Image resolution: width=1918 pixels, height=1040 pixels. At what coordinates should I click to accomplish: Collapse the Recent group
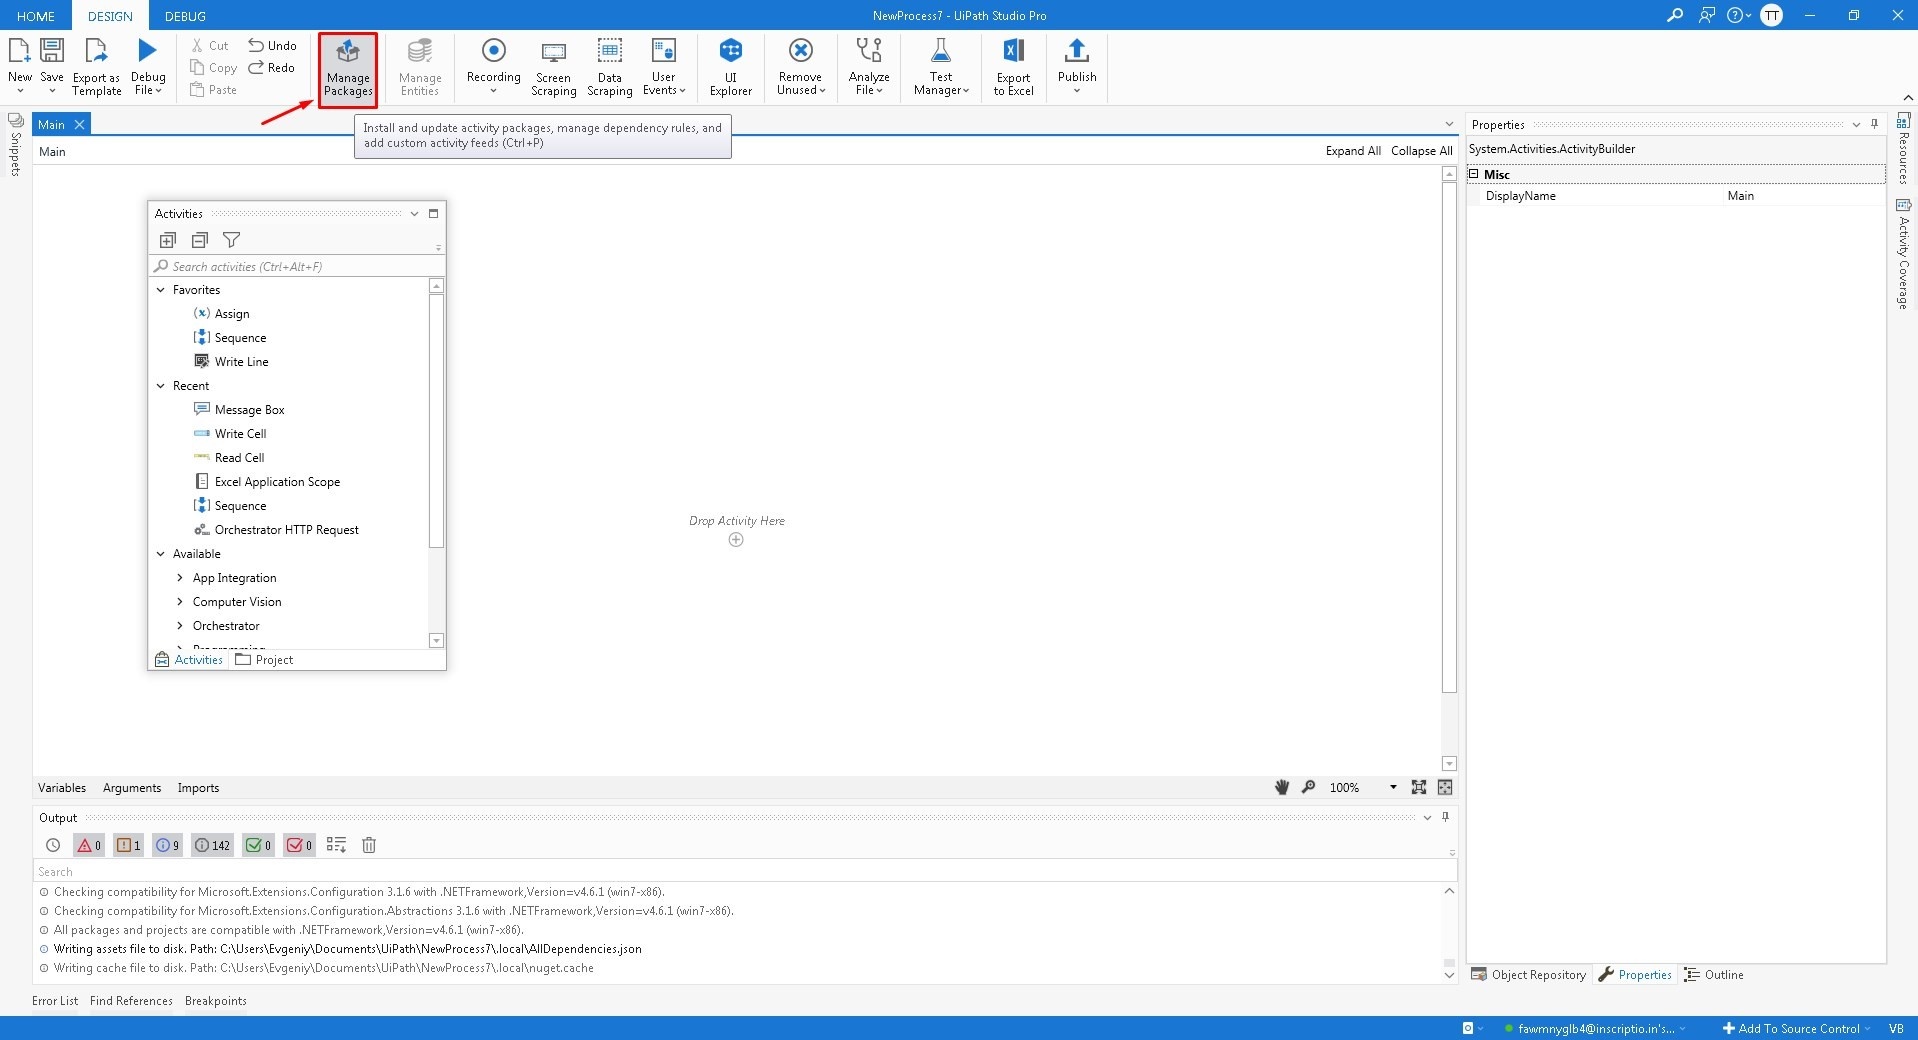click(x=161, y=386)
